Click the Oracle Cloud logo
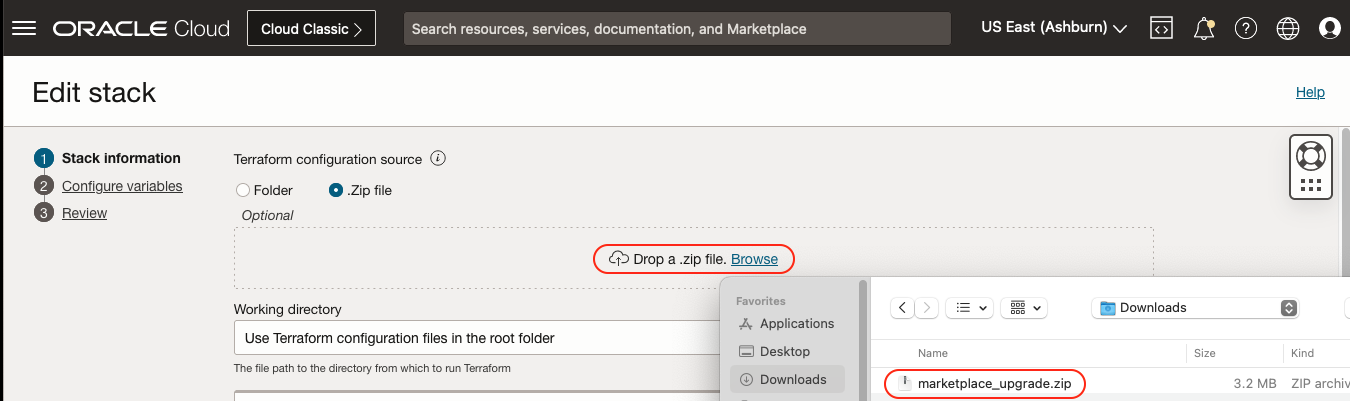This screenshot has width=1350, height=401. point(141,28)
